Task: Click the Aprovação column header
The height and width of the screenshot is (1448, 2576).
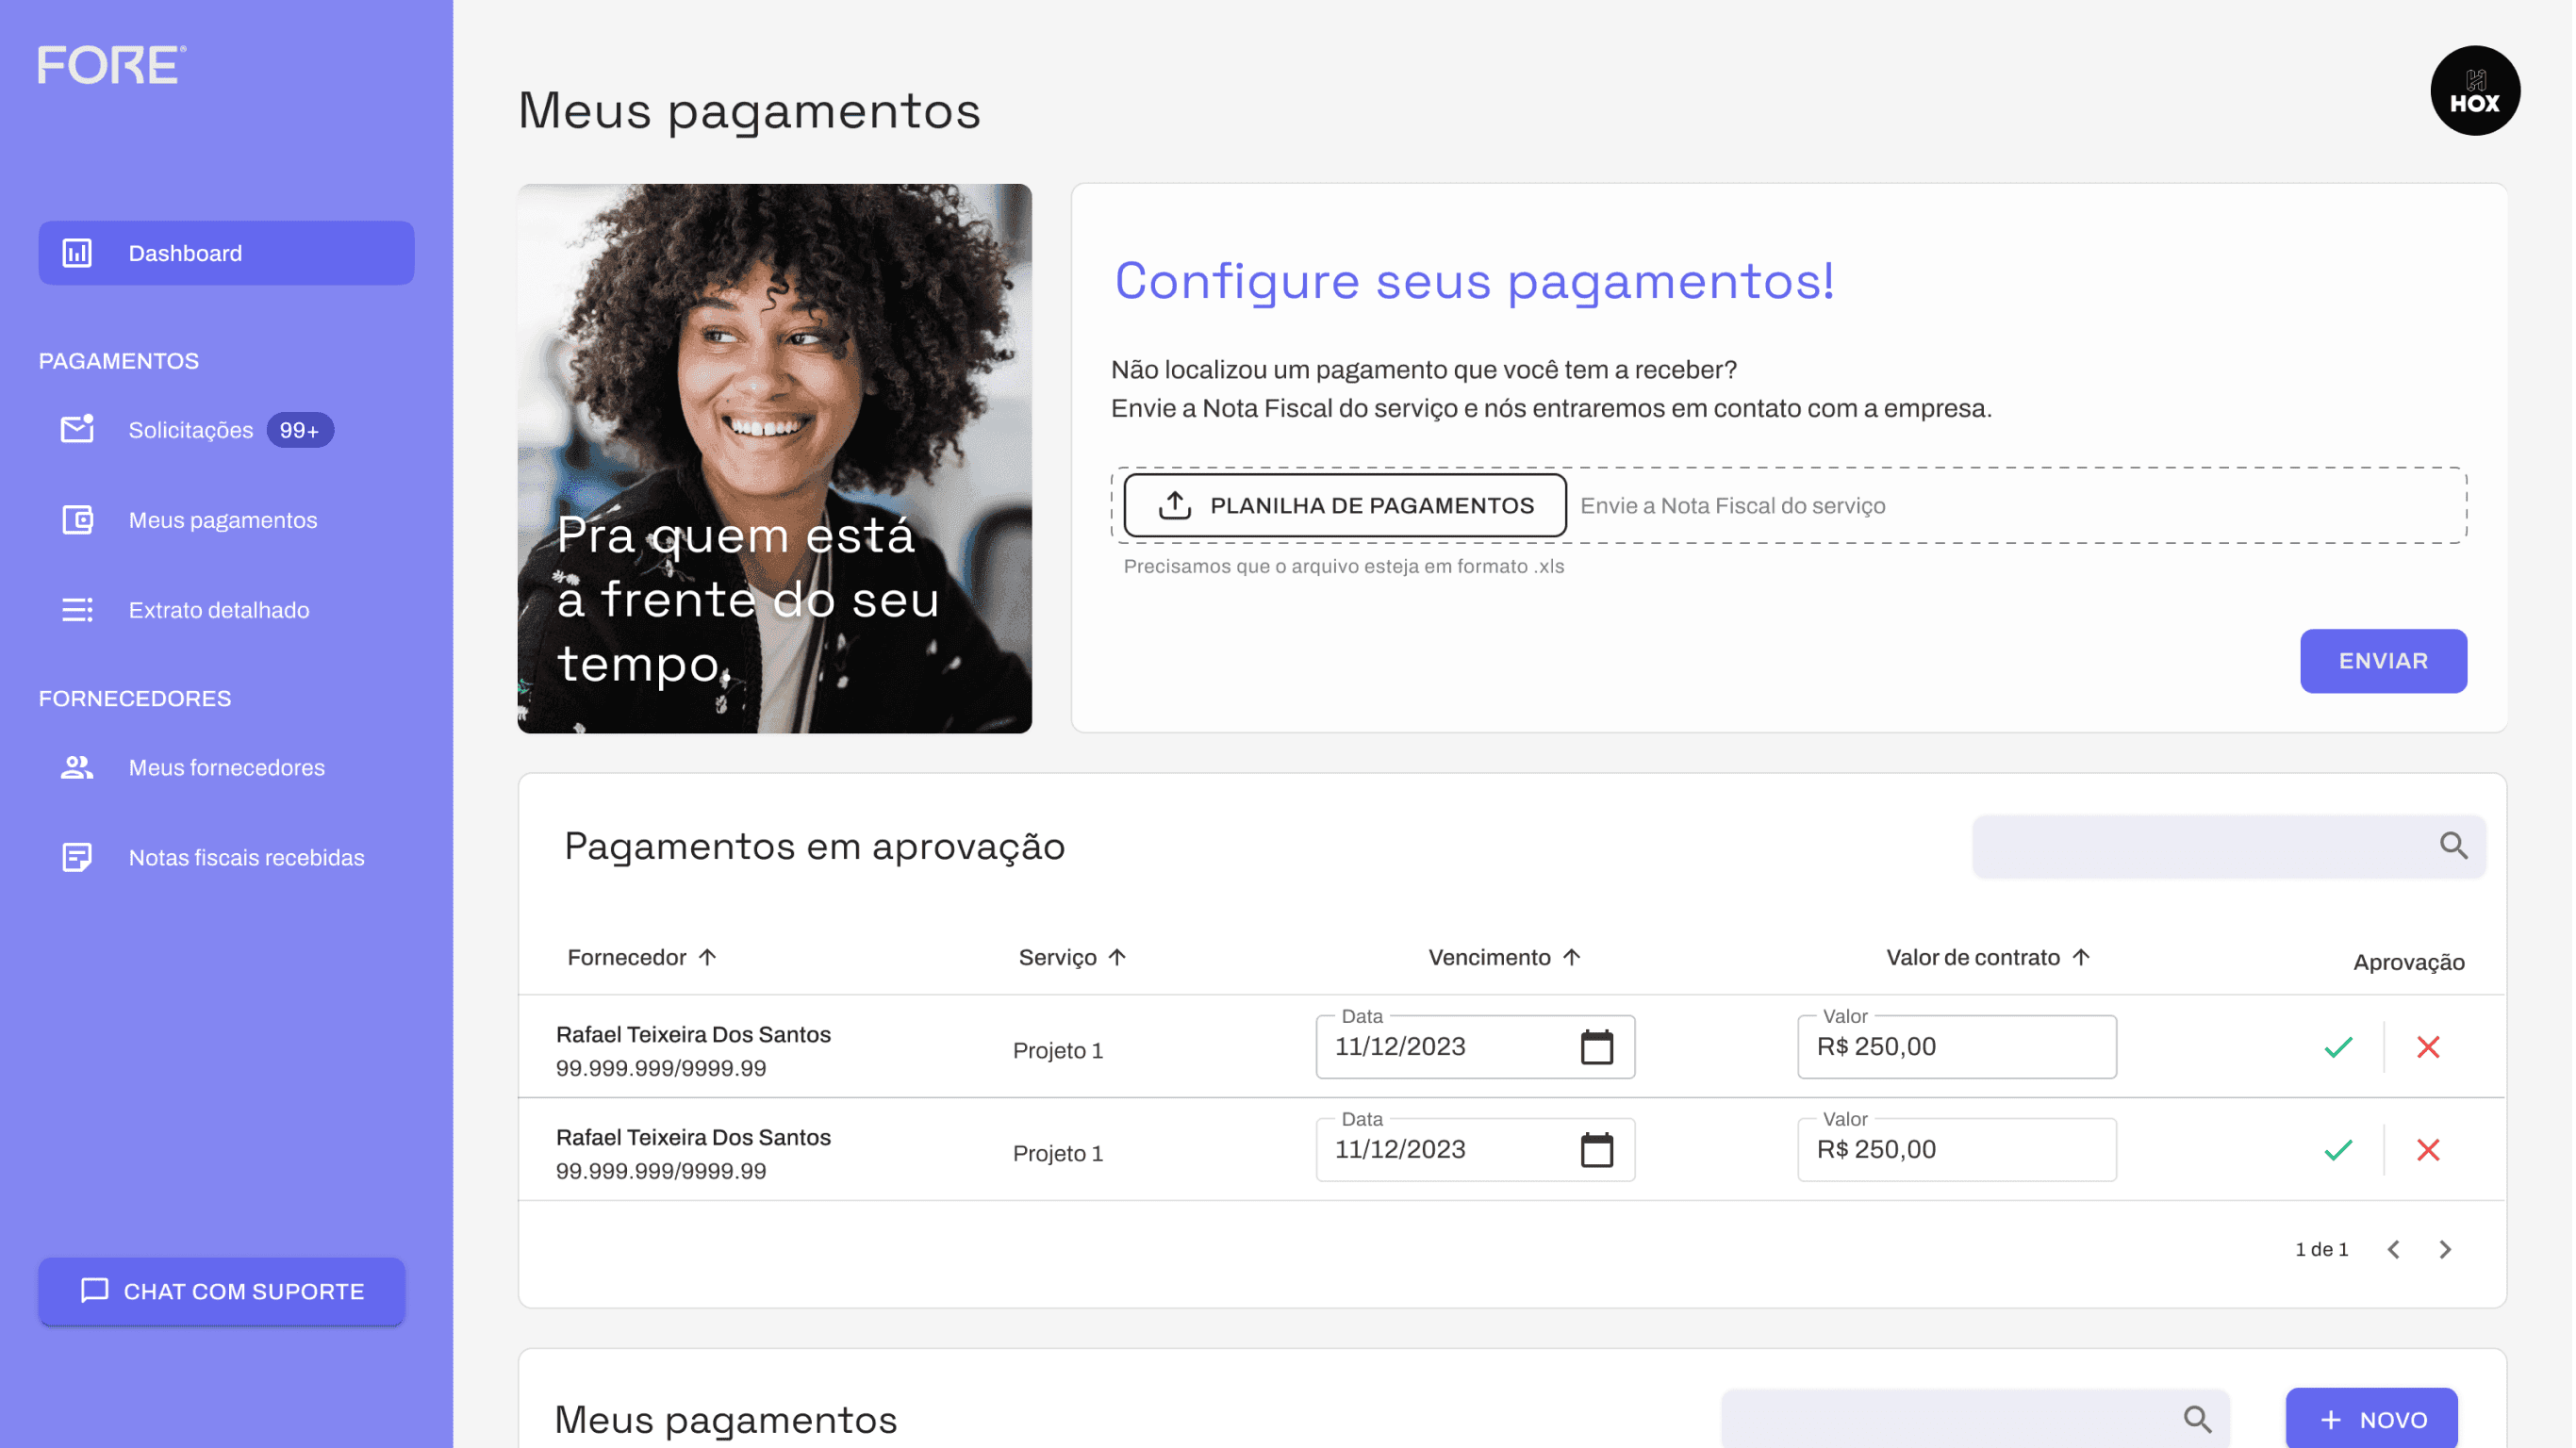Action: tap(2408, 962)
